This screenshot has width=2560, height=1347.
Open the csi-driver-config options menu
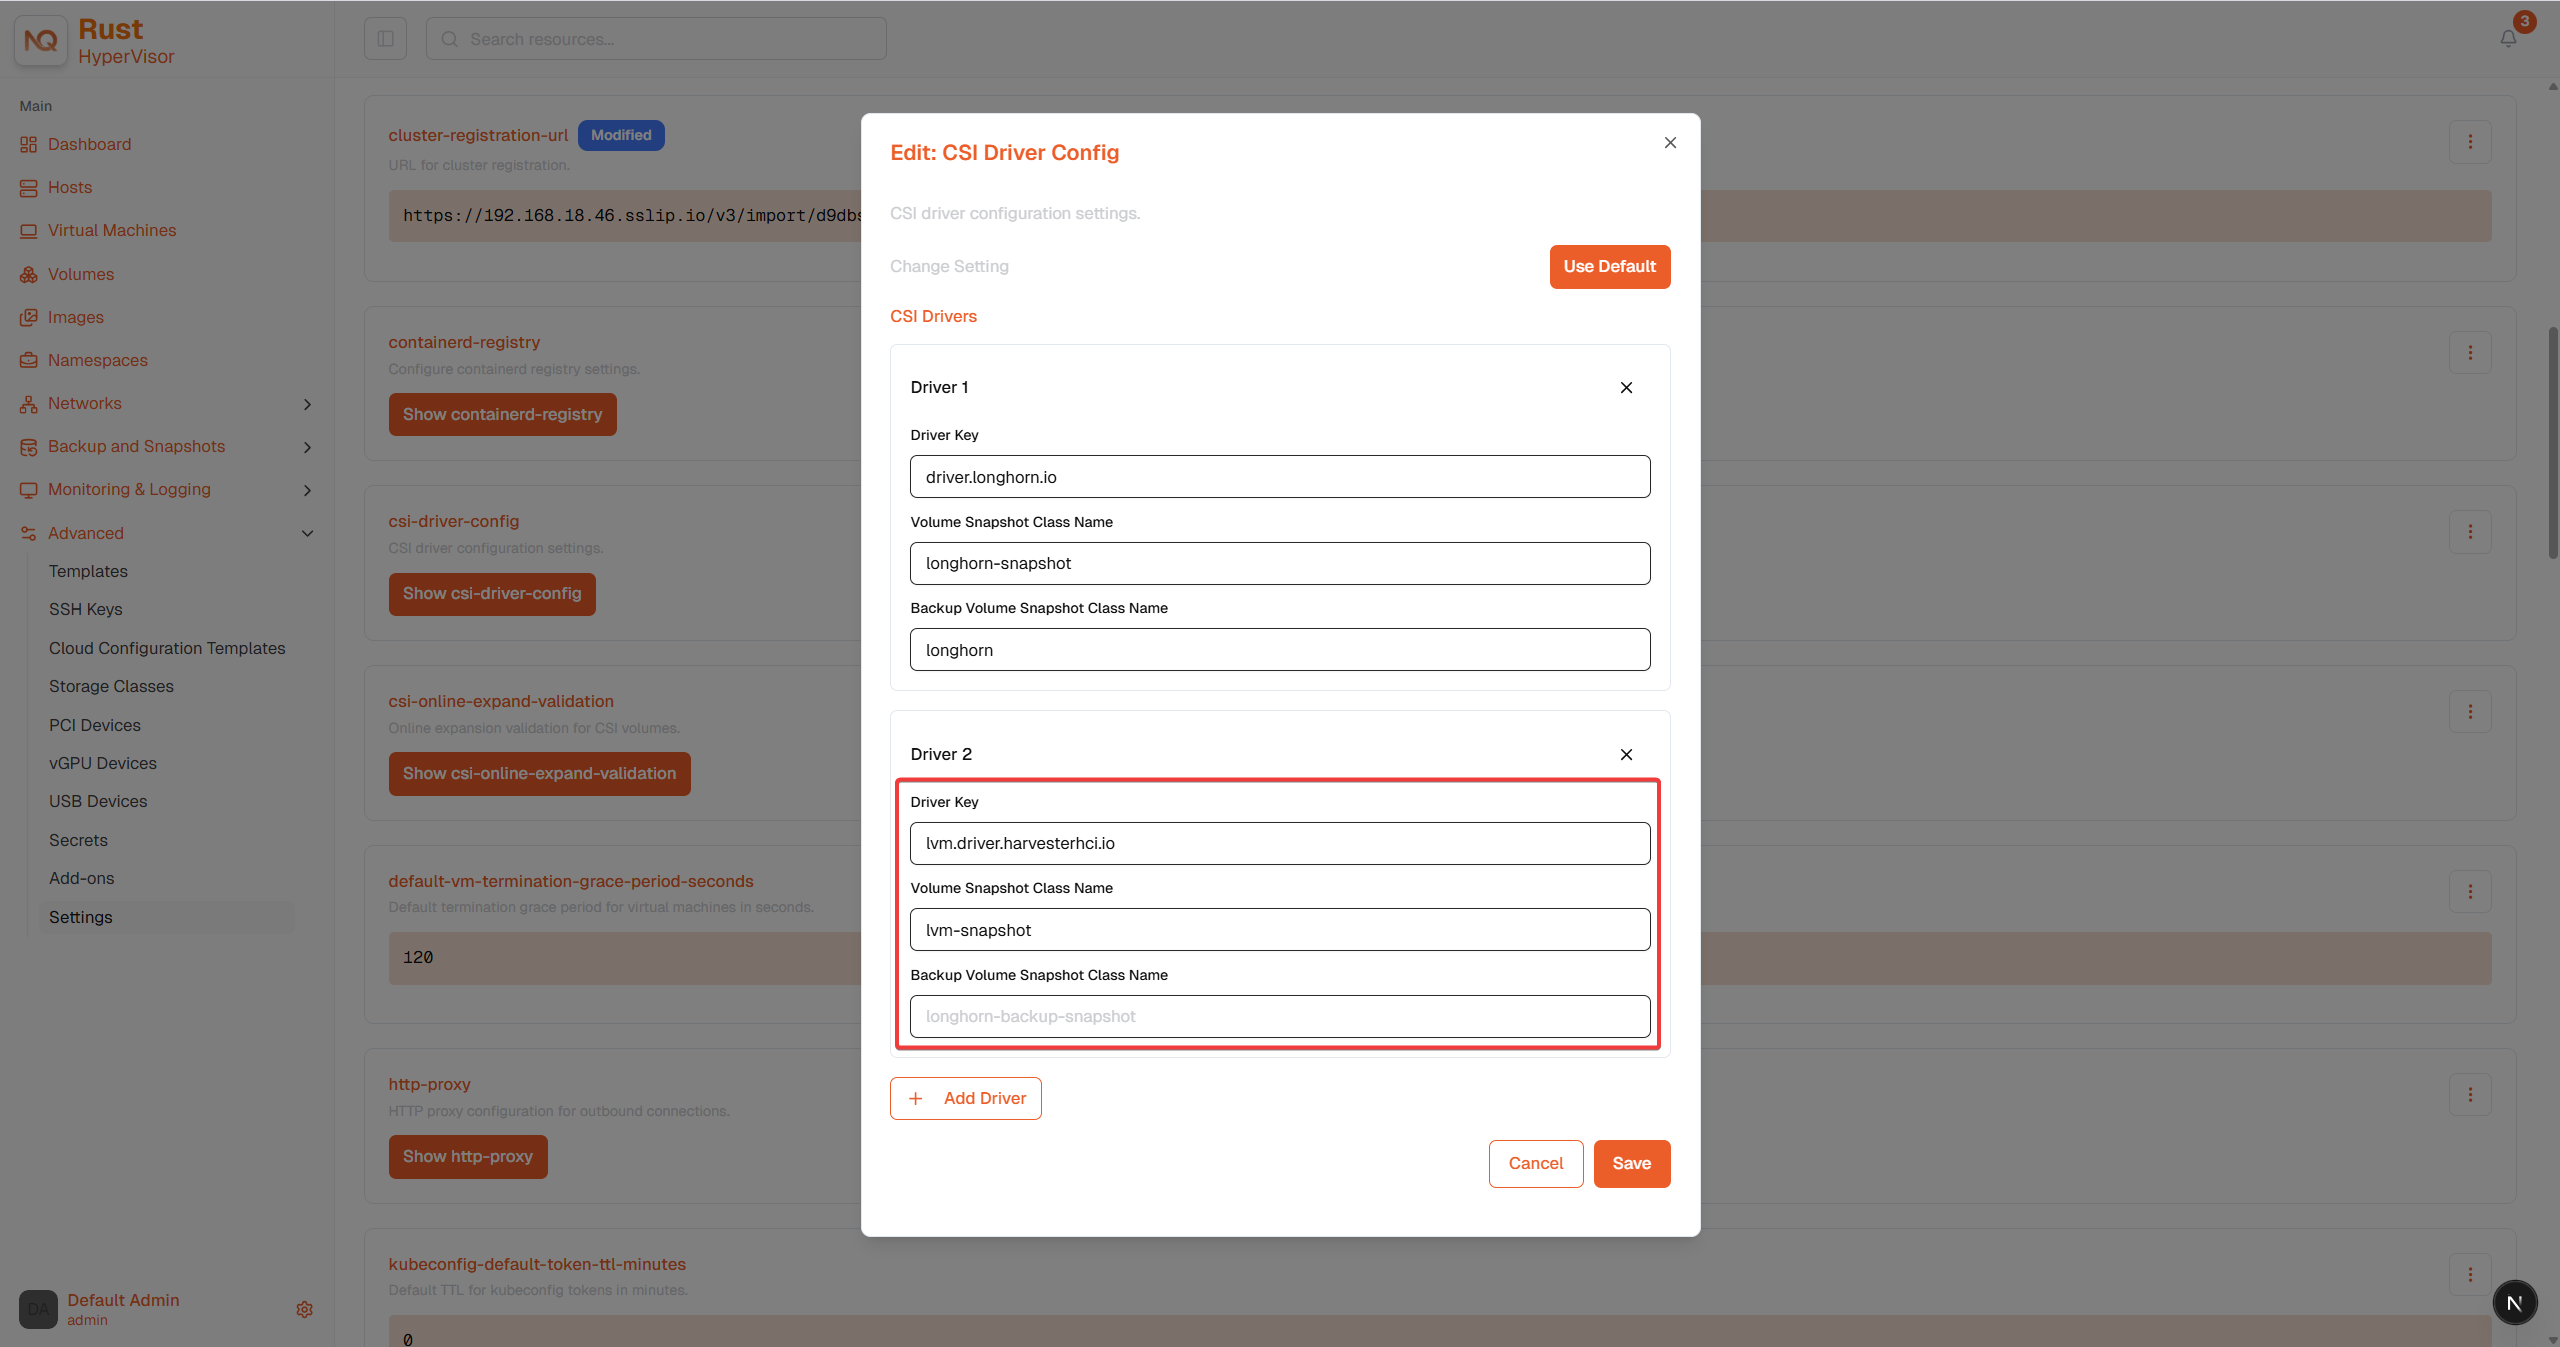click(x=2470, y=532)
